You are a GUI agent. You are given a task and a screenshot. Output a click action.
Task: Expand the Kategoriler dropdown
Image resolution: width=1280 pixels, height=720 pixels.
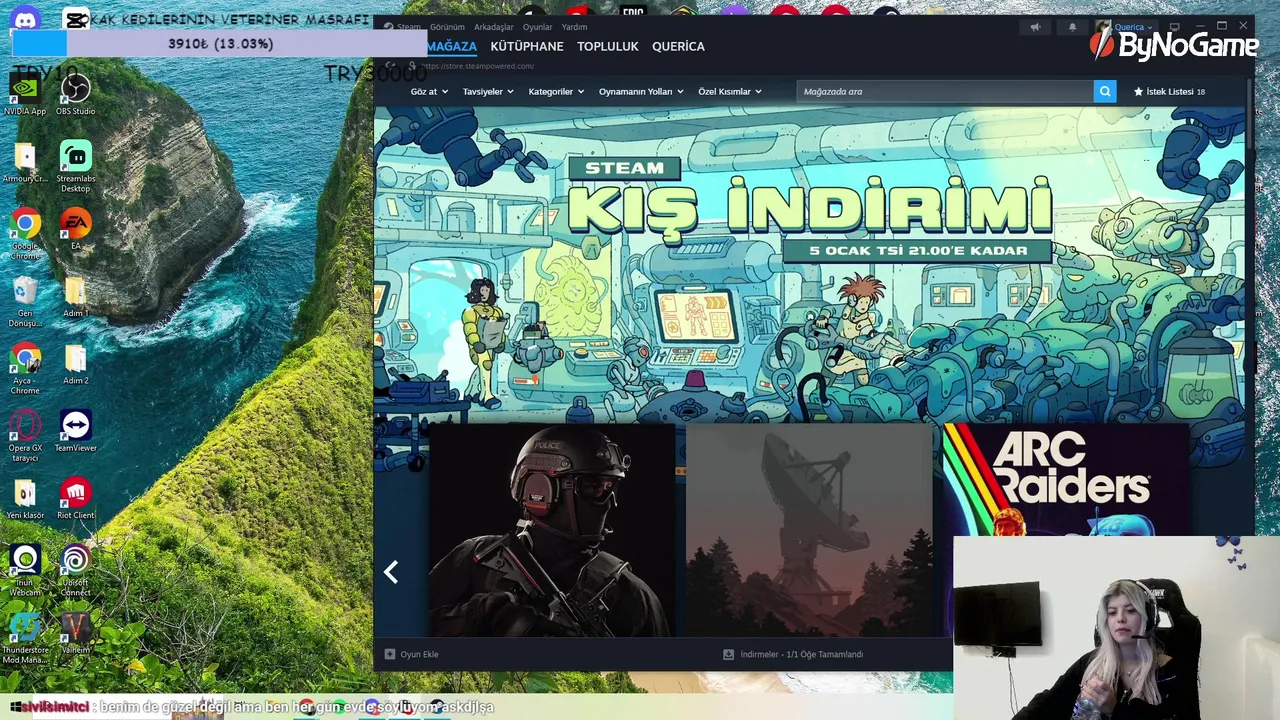tap(556, 91)
